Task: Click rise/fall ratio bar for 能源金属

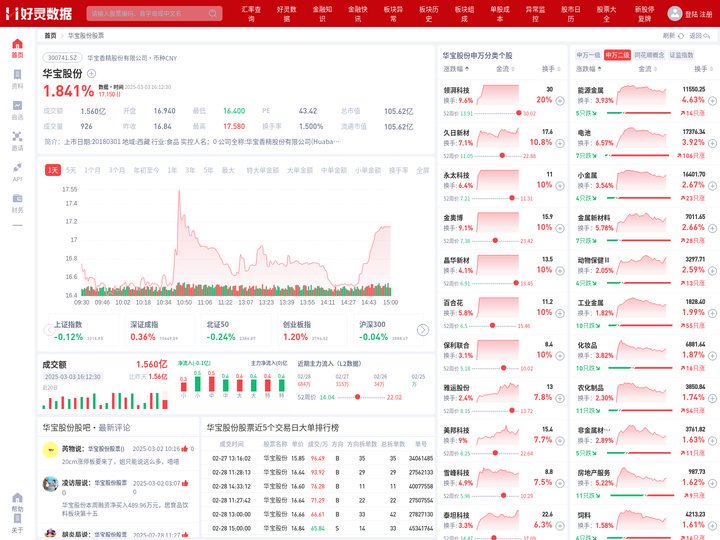Action: point(639,113)
